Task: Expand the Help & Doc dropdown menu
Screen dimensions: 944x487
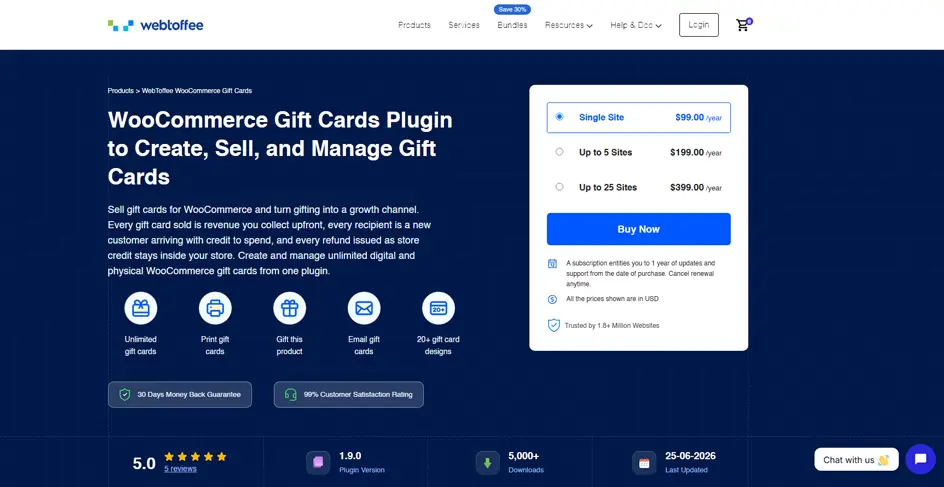Action: coord(636,25)
